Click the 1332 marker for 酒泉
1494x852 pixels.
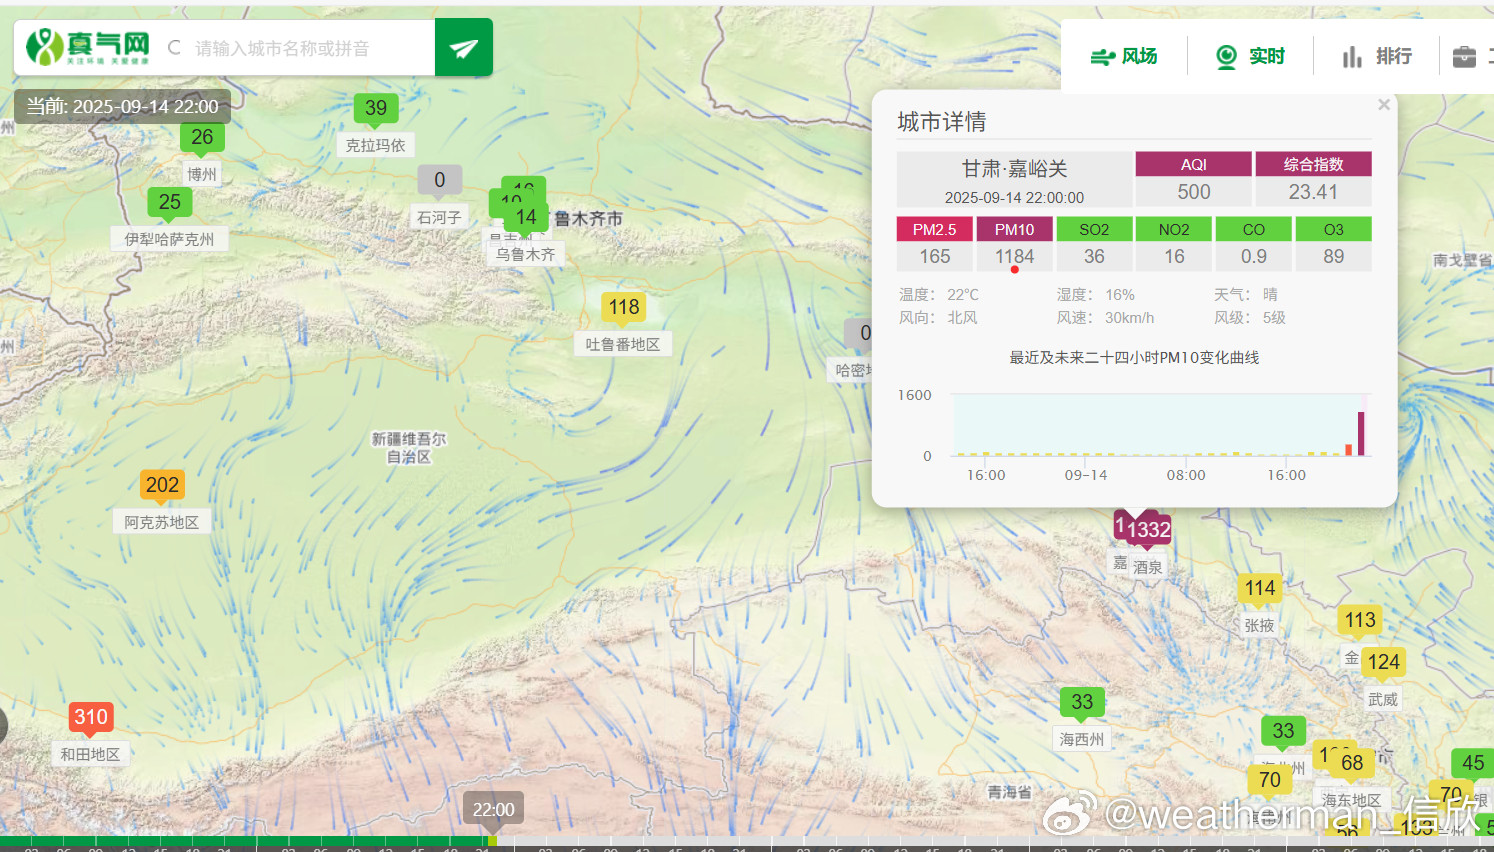pyautogui.click(x=1149, y=530)
